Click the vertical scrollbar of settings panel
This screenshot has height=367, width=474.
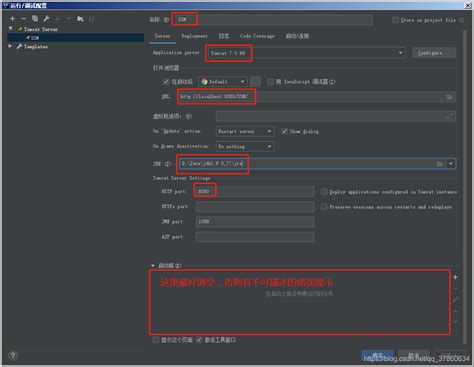point(465,187)
